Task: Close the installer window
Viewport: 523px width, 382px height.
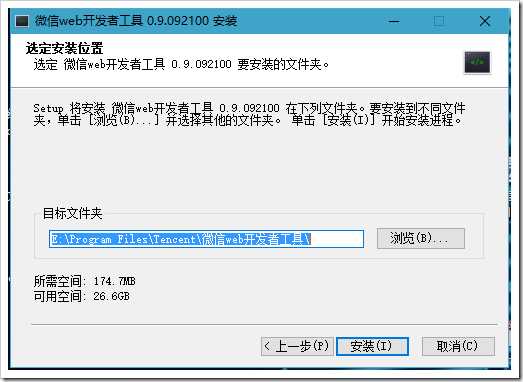Action: pos(485,21)
